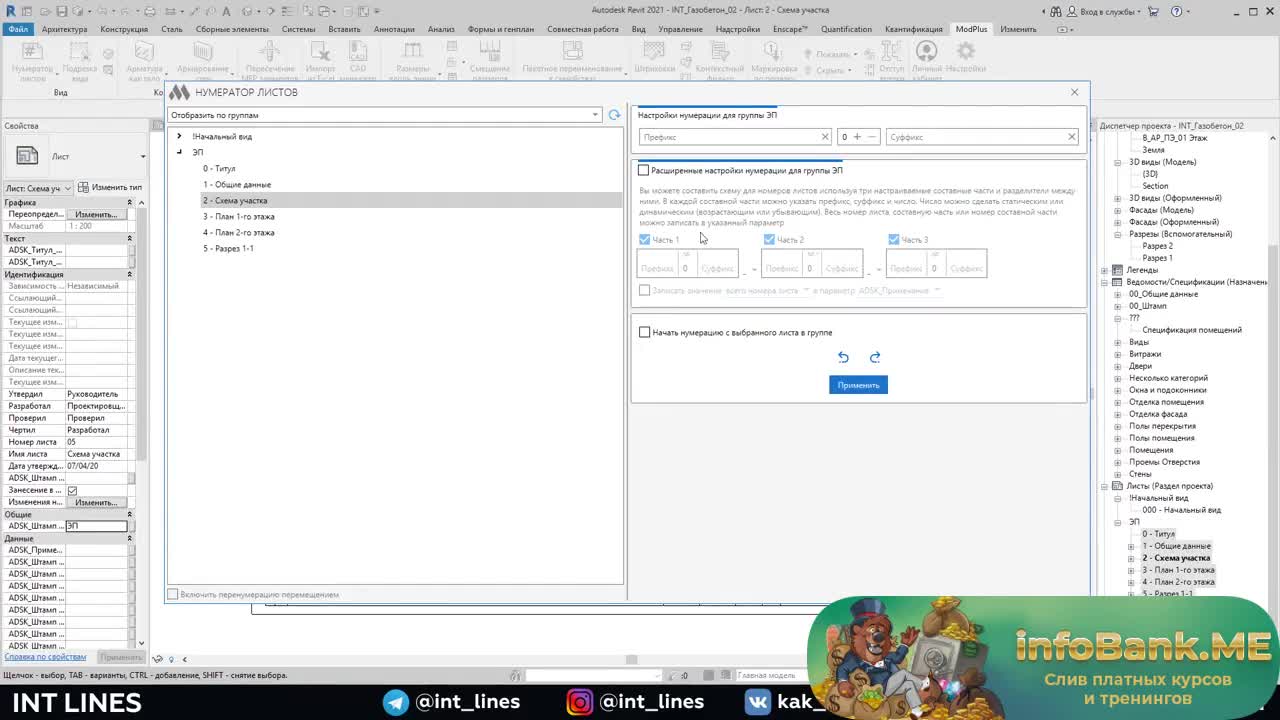Toggle the Часть 1 checkbox

coord(644,240)
